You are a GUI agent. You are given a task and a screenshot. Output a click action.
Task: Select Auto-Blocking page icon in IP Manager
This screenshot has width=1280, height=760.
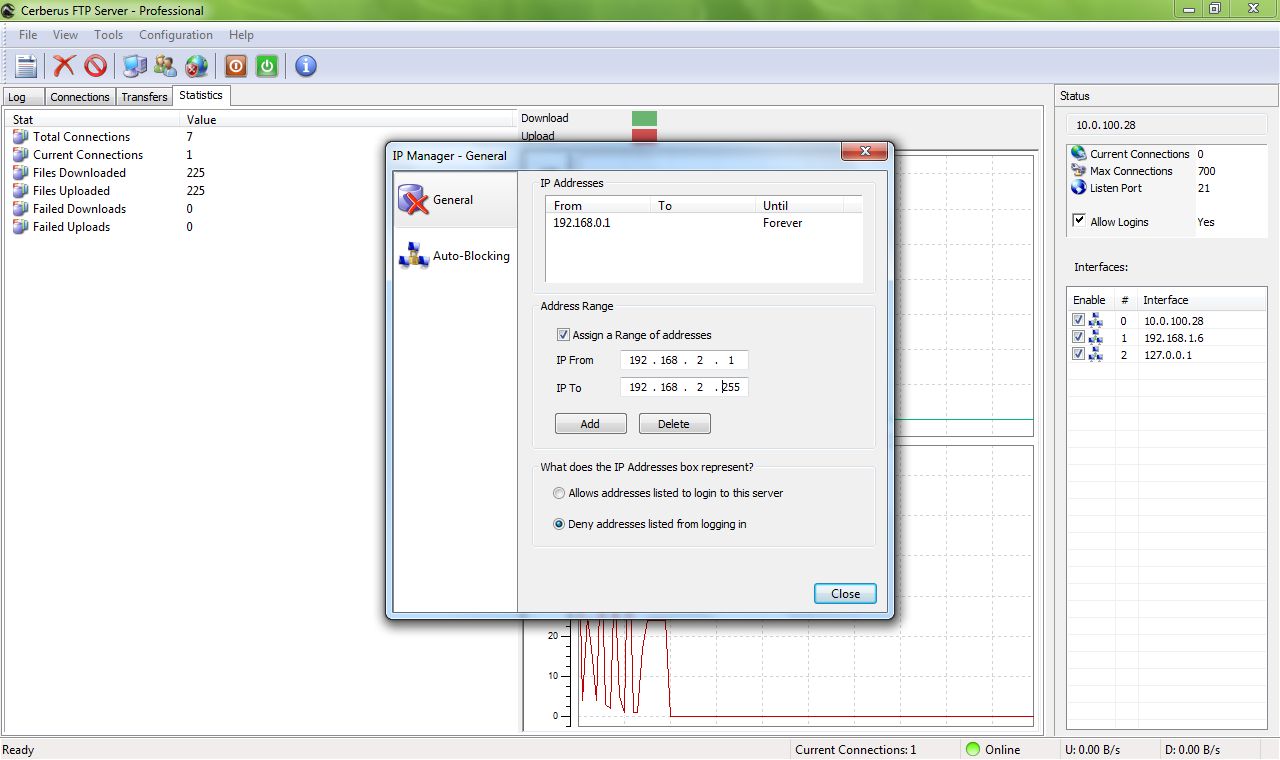point(413,256)
